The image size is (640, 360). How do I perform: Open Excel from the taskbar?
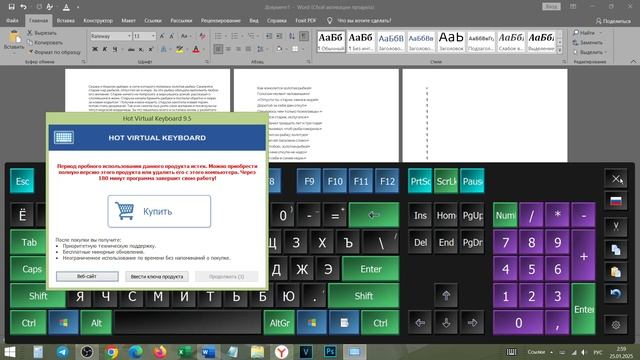click(184, 352)
